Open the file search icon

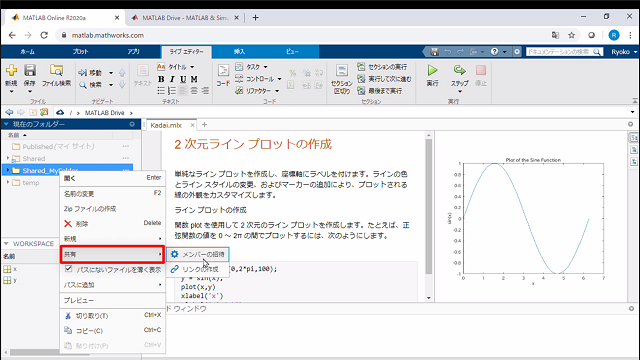point(56,71)
